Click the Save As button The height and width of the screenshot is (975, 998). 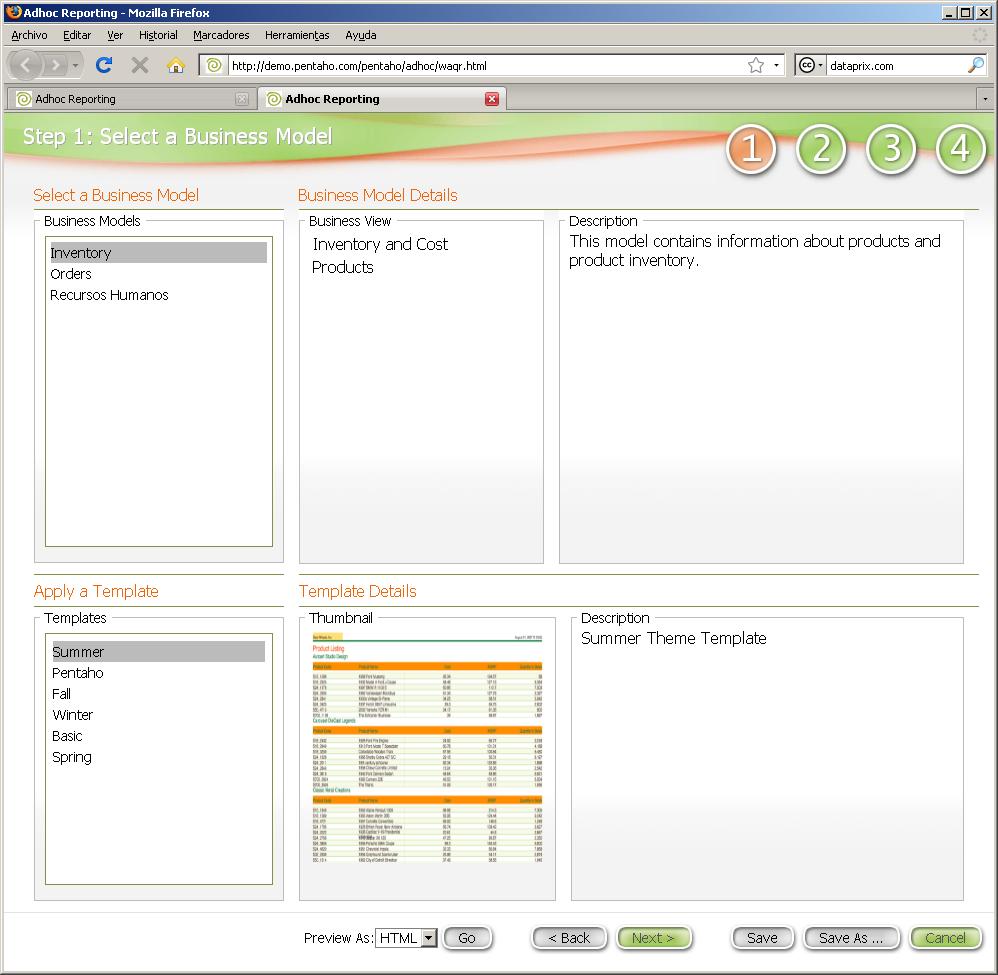[851, 938]
